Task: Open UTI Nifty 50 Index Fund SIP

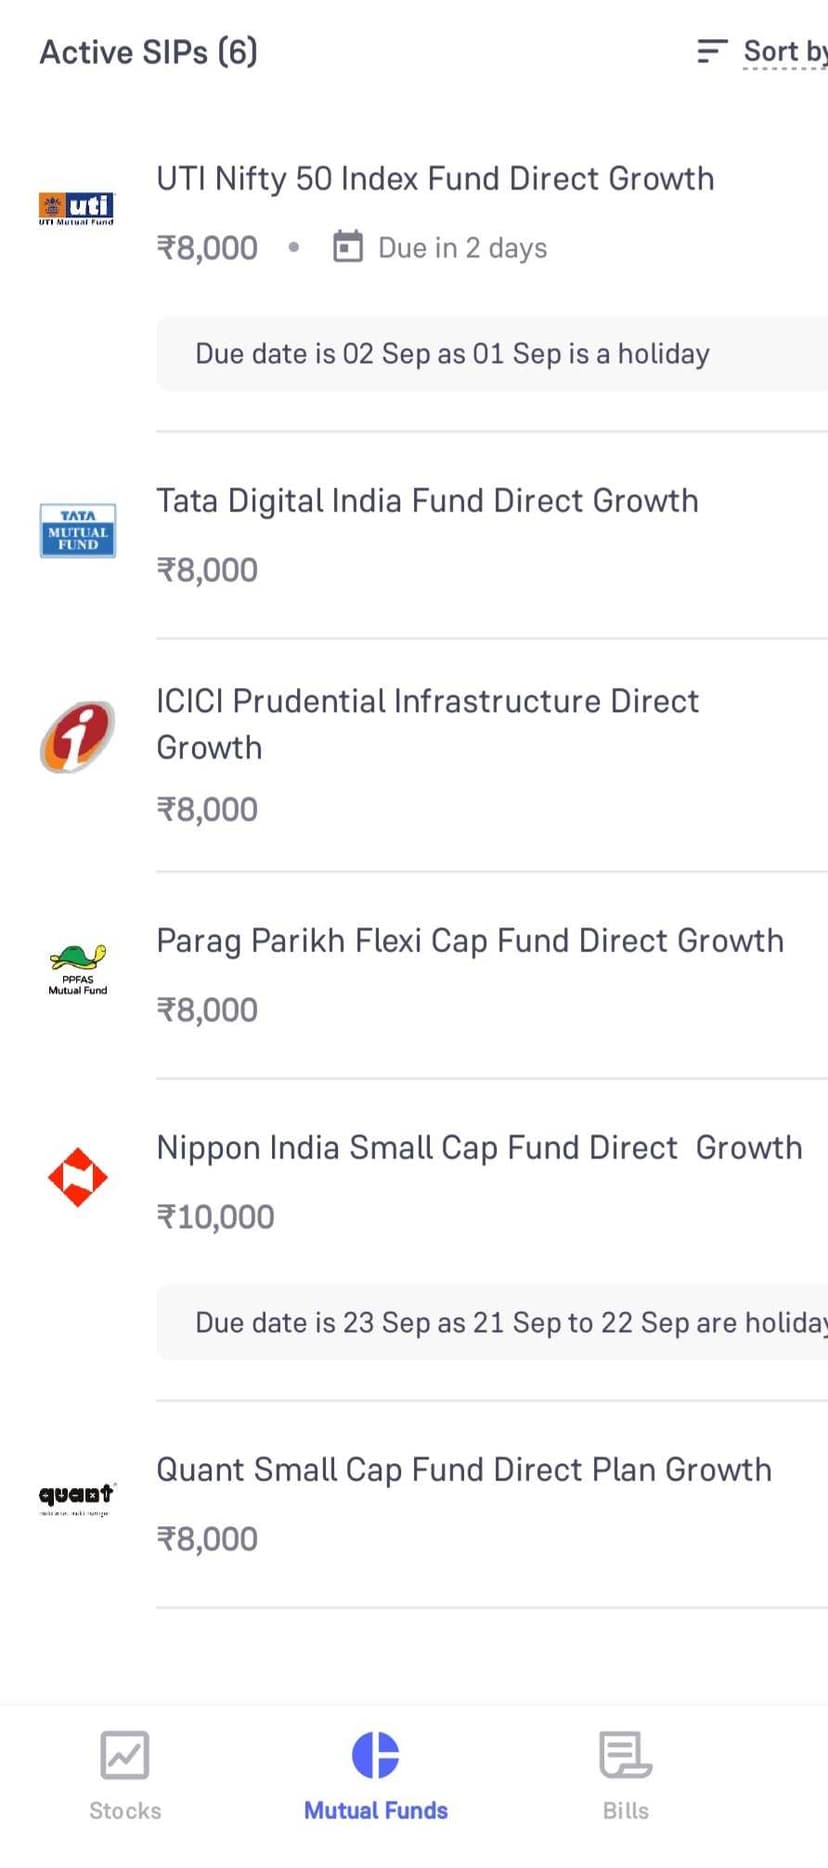Action: pos(435,179)
